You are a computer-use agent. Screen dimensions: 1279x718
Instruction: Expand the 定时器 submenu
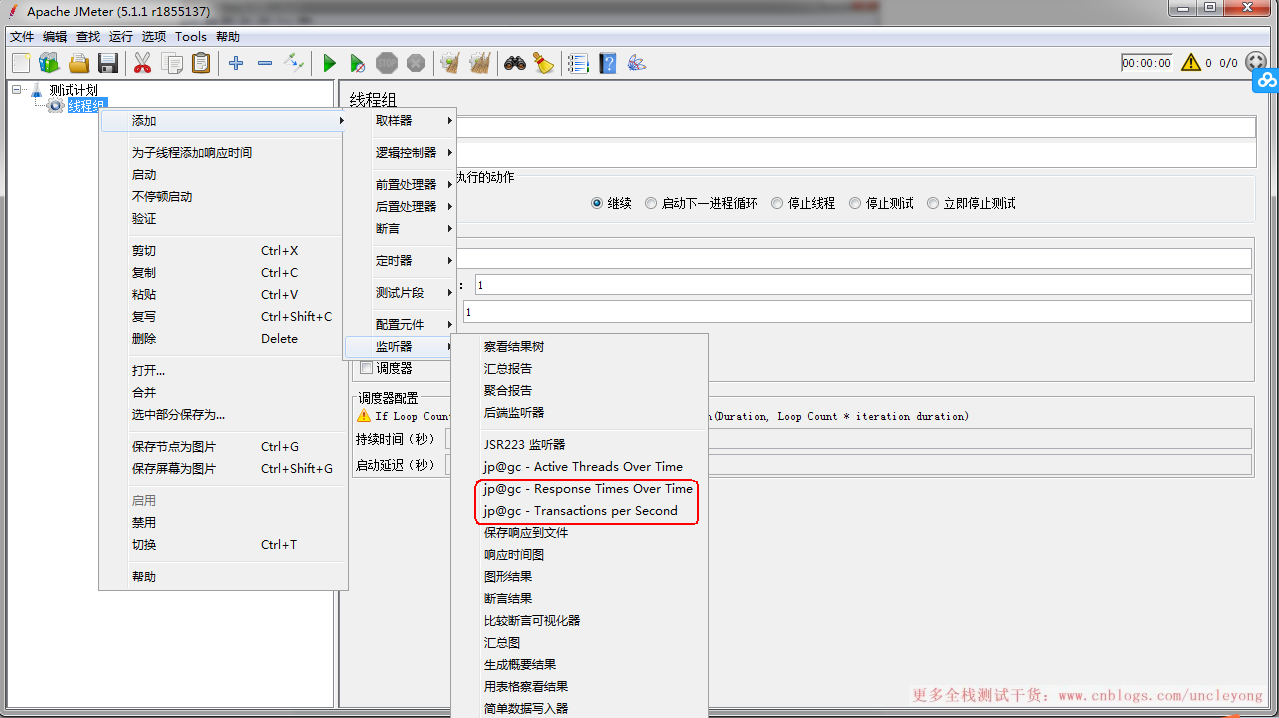click(401, 261)
